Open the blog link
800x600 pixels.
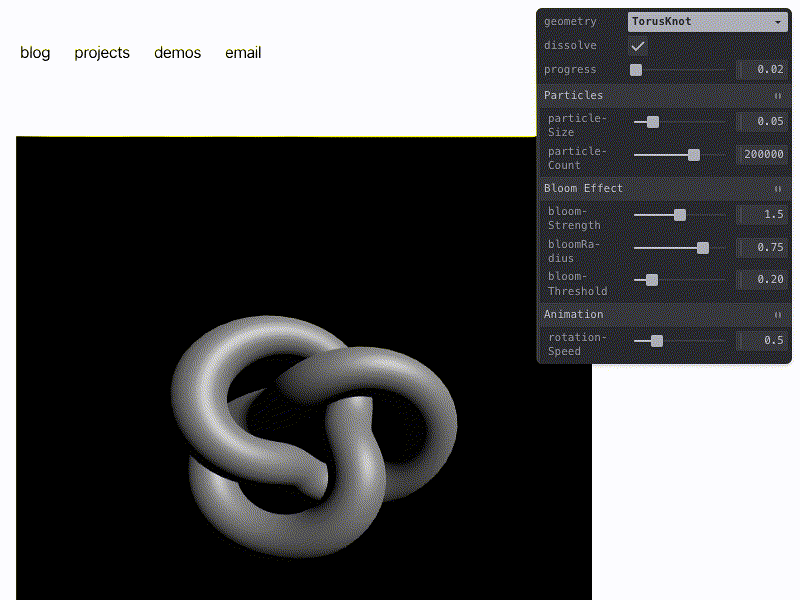pos(35,53)
